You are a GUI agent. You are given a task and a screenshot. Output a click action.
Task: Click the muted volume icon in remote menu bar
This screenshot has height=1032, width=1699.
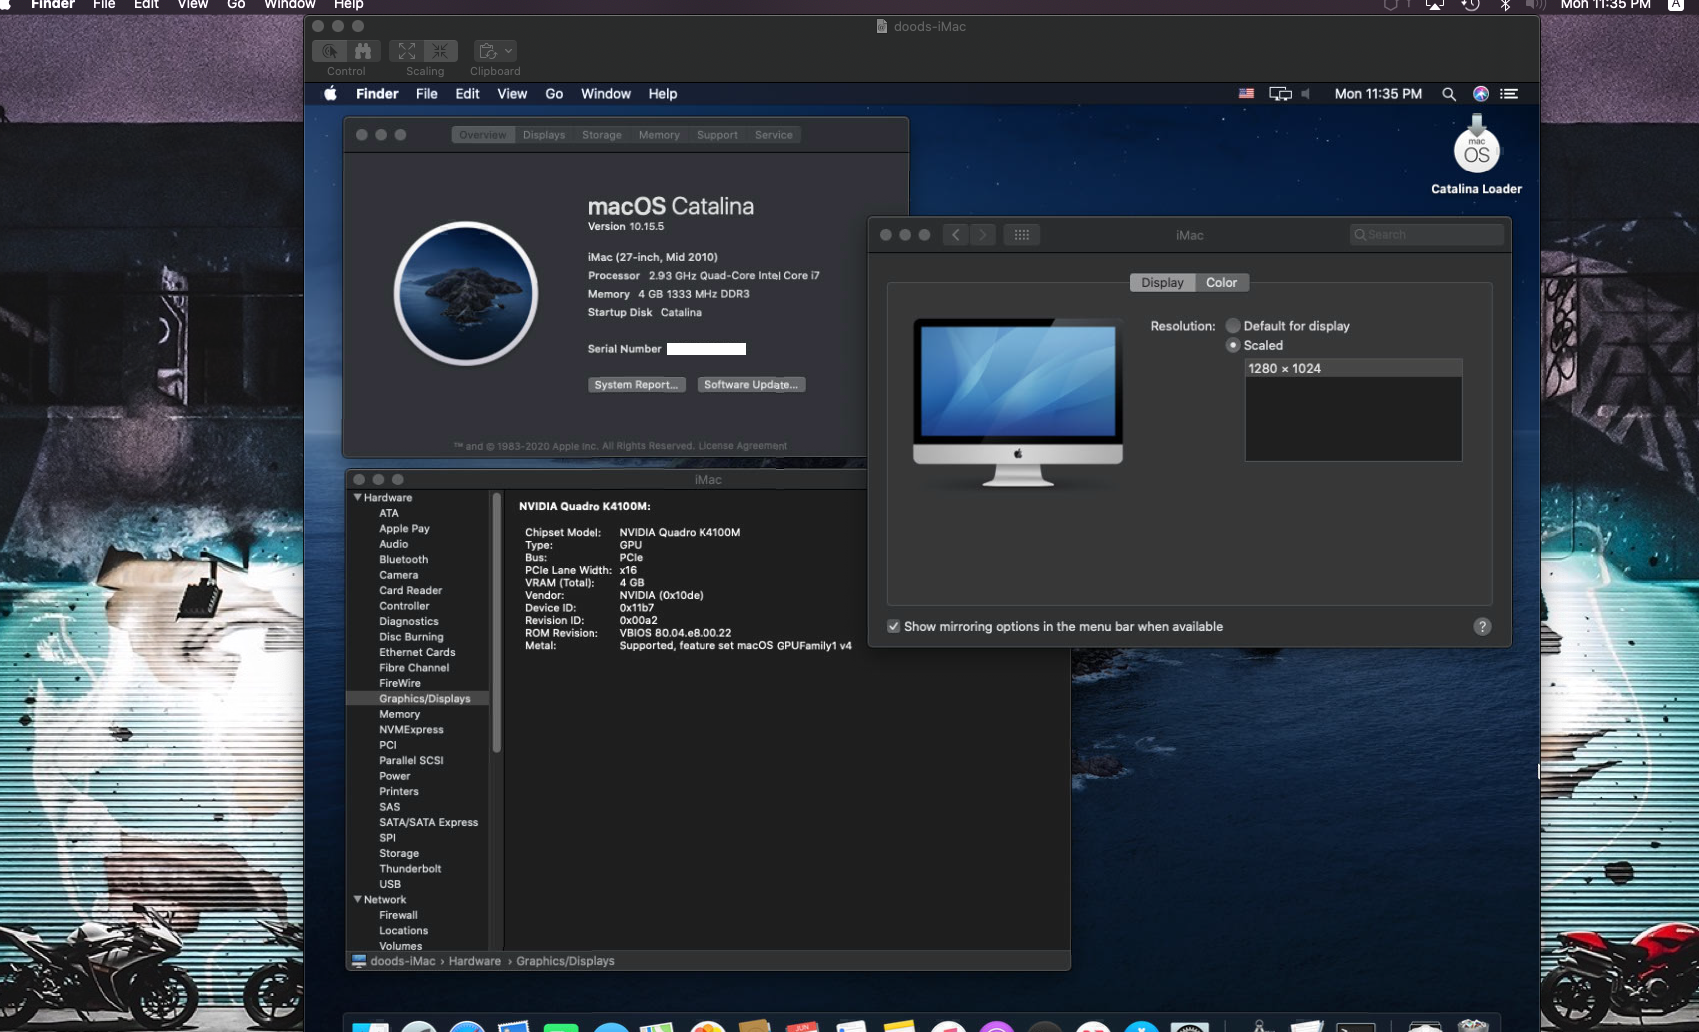click(1305, 94)
